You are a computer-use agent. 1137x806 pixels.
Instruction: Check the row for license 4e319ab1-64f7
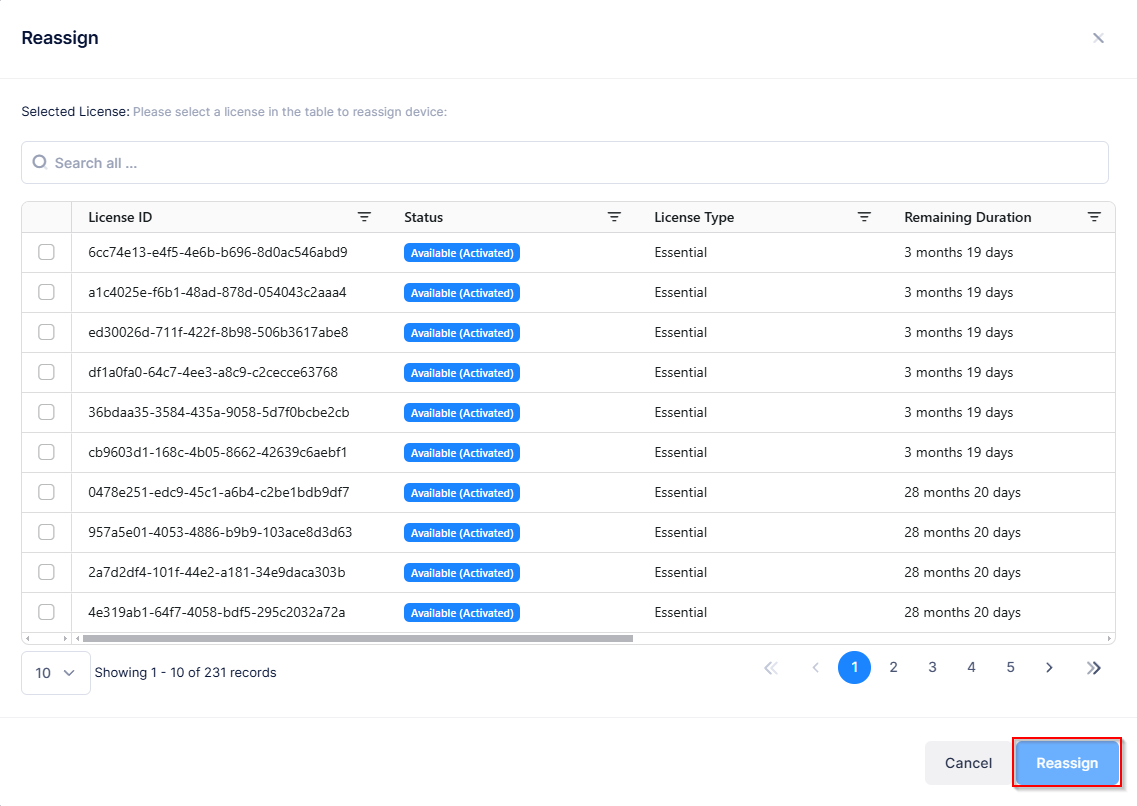46,612
